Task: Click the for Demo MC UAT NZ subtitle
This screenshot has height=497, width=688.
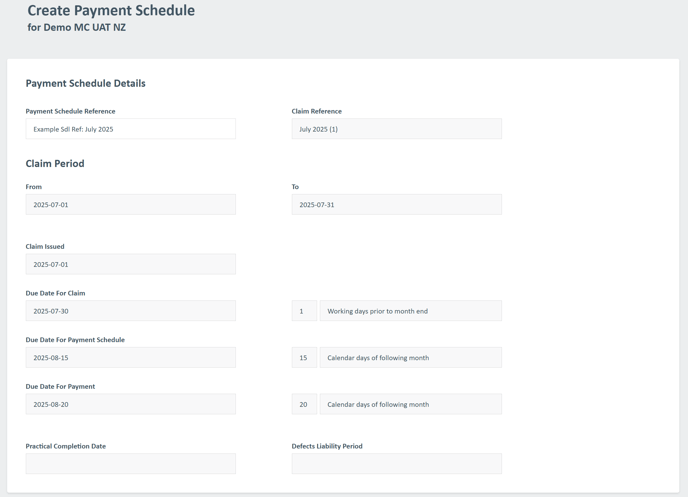Action: [x=77, y=27]
